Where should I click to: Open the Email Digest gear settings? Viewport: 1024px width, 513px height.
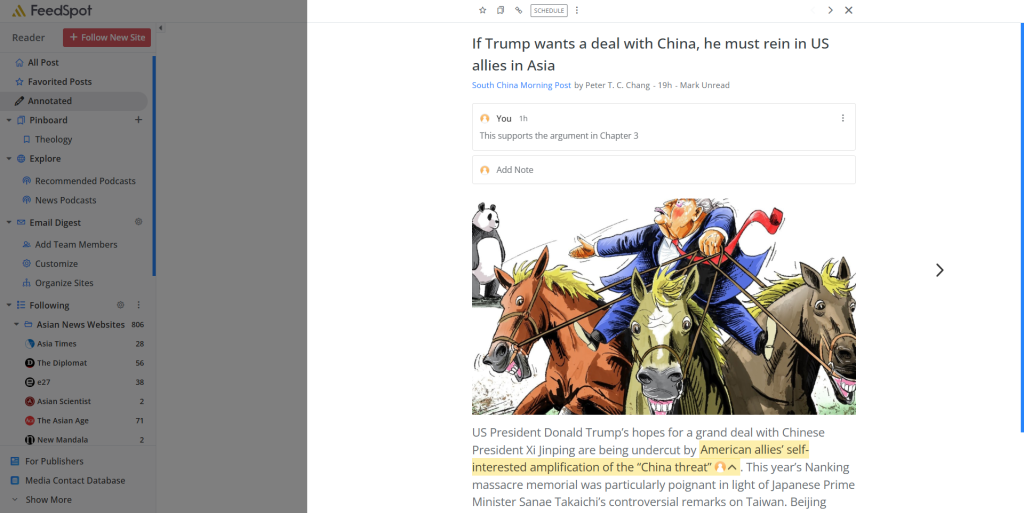click(x=138, y=222)
